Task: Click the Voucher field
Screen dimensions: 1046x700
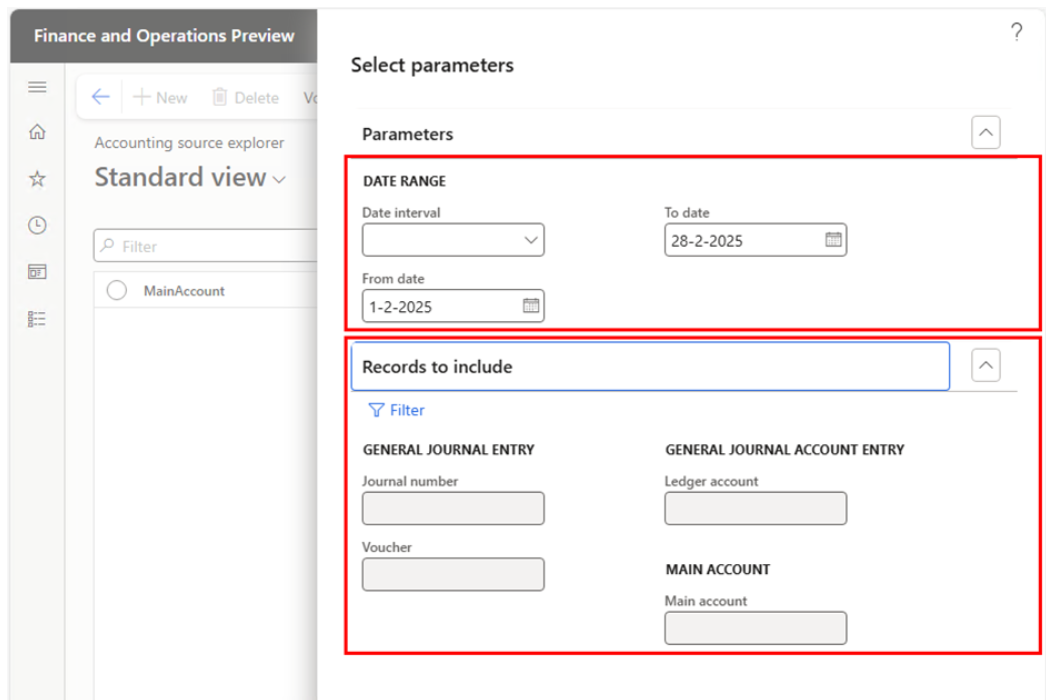Action: (453, 575)
